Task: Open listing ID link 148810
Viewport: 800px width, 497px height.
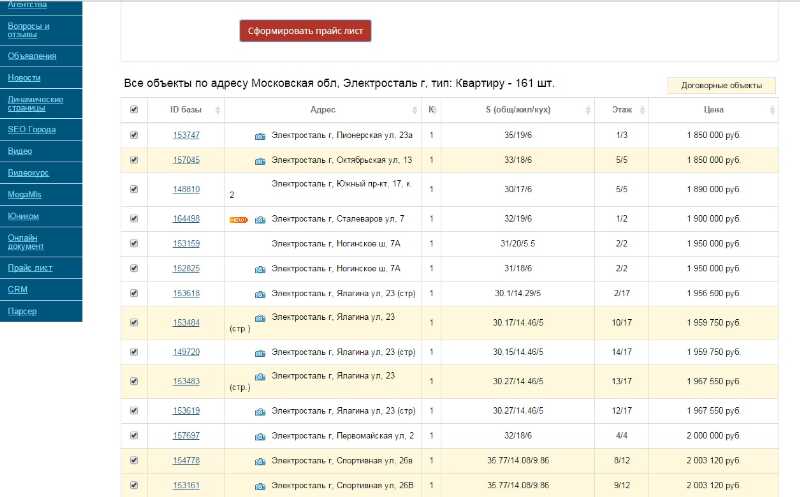Action: (186, 189)
